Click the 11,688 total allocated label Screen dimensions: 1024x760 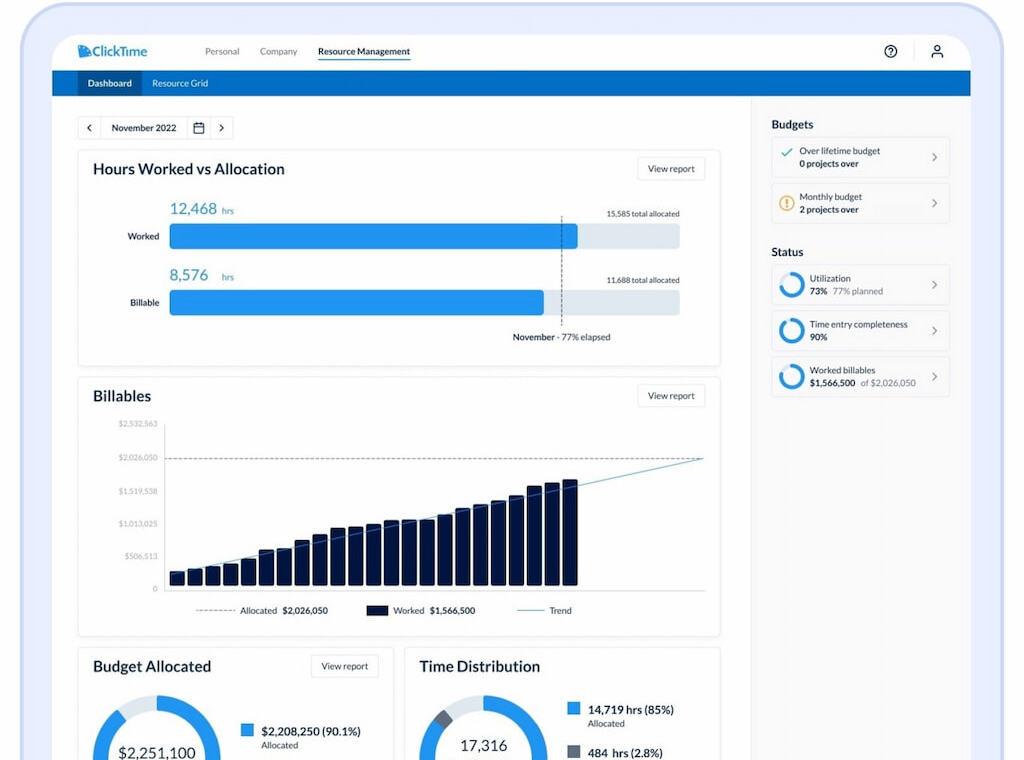click(643, 280)
